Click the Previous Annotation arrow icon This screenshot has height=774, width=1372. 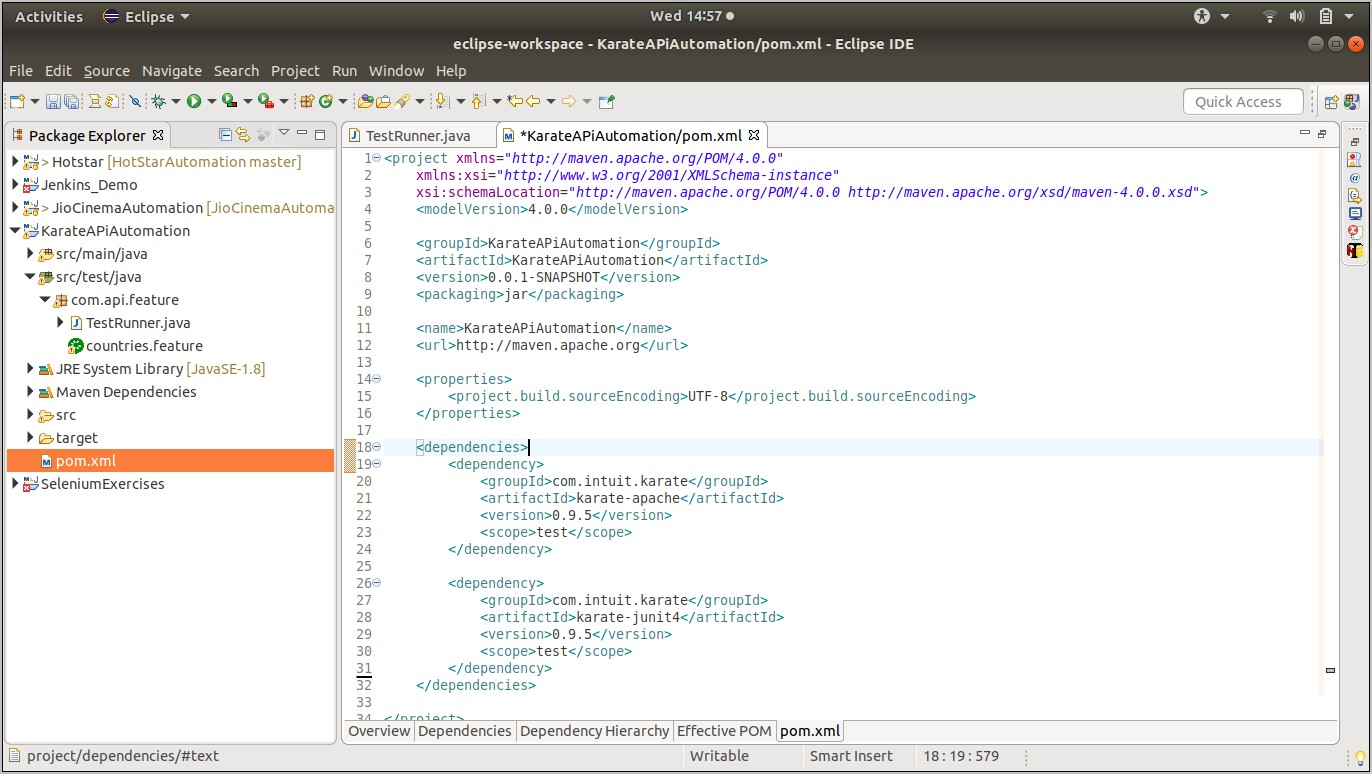pyautogui.click(x=477, y=101)
